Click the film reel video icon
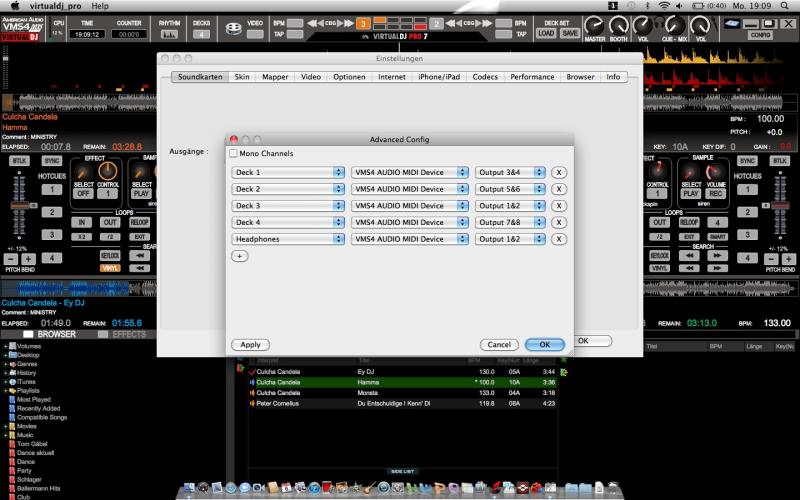The height and width of the screenshot is (500, 800). point(234,29)
